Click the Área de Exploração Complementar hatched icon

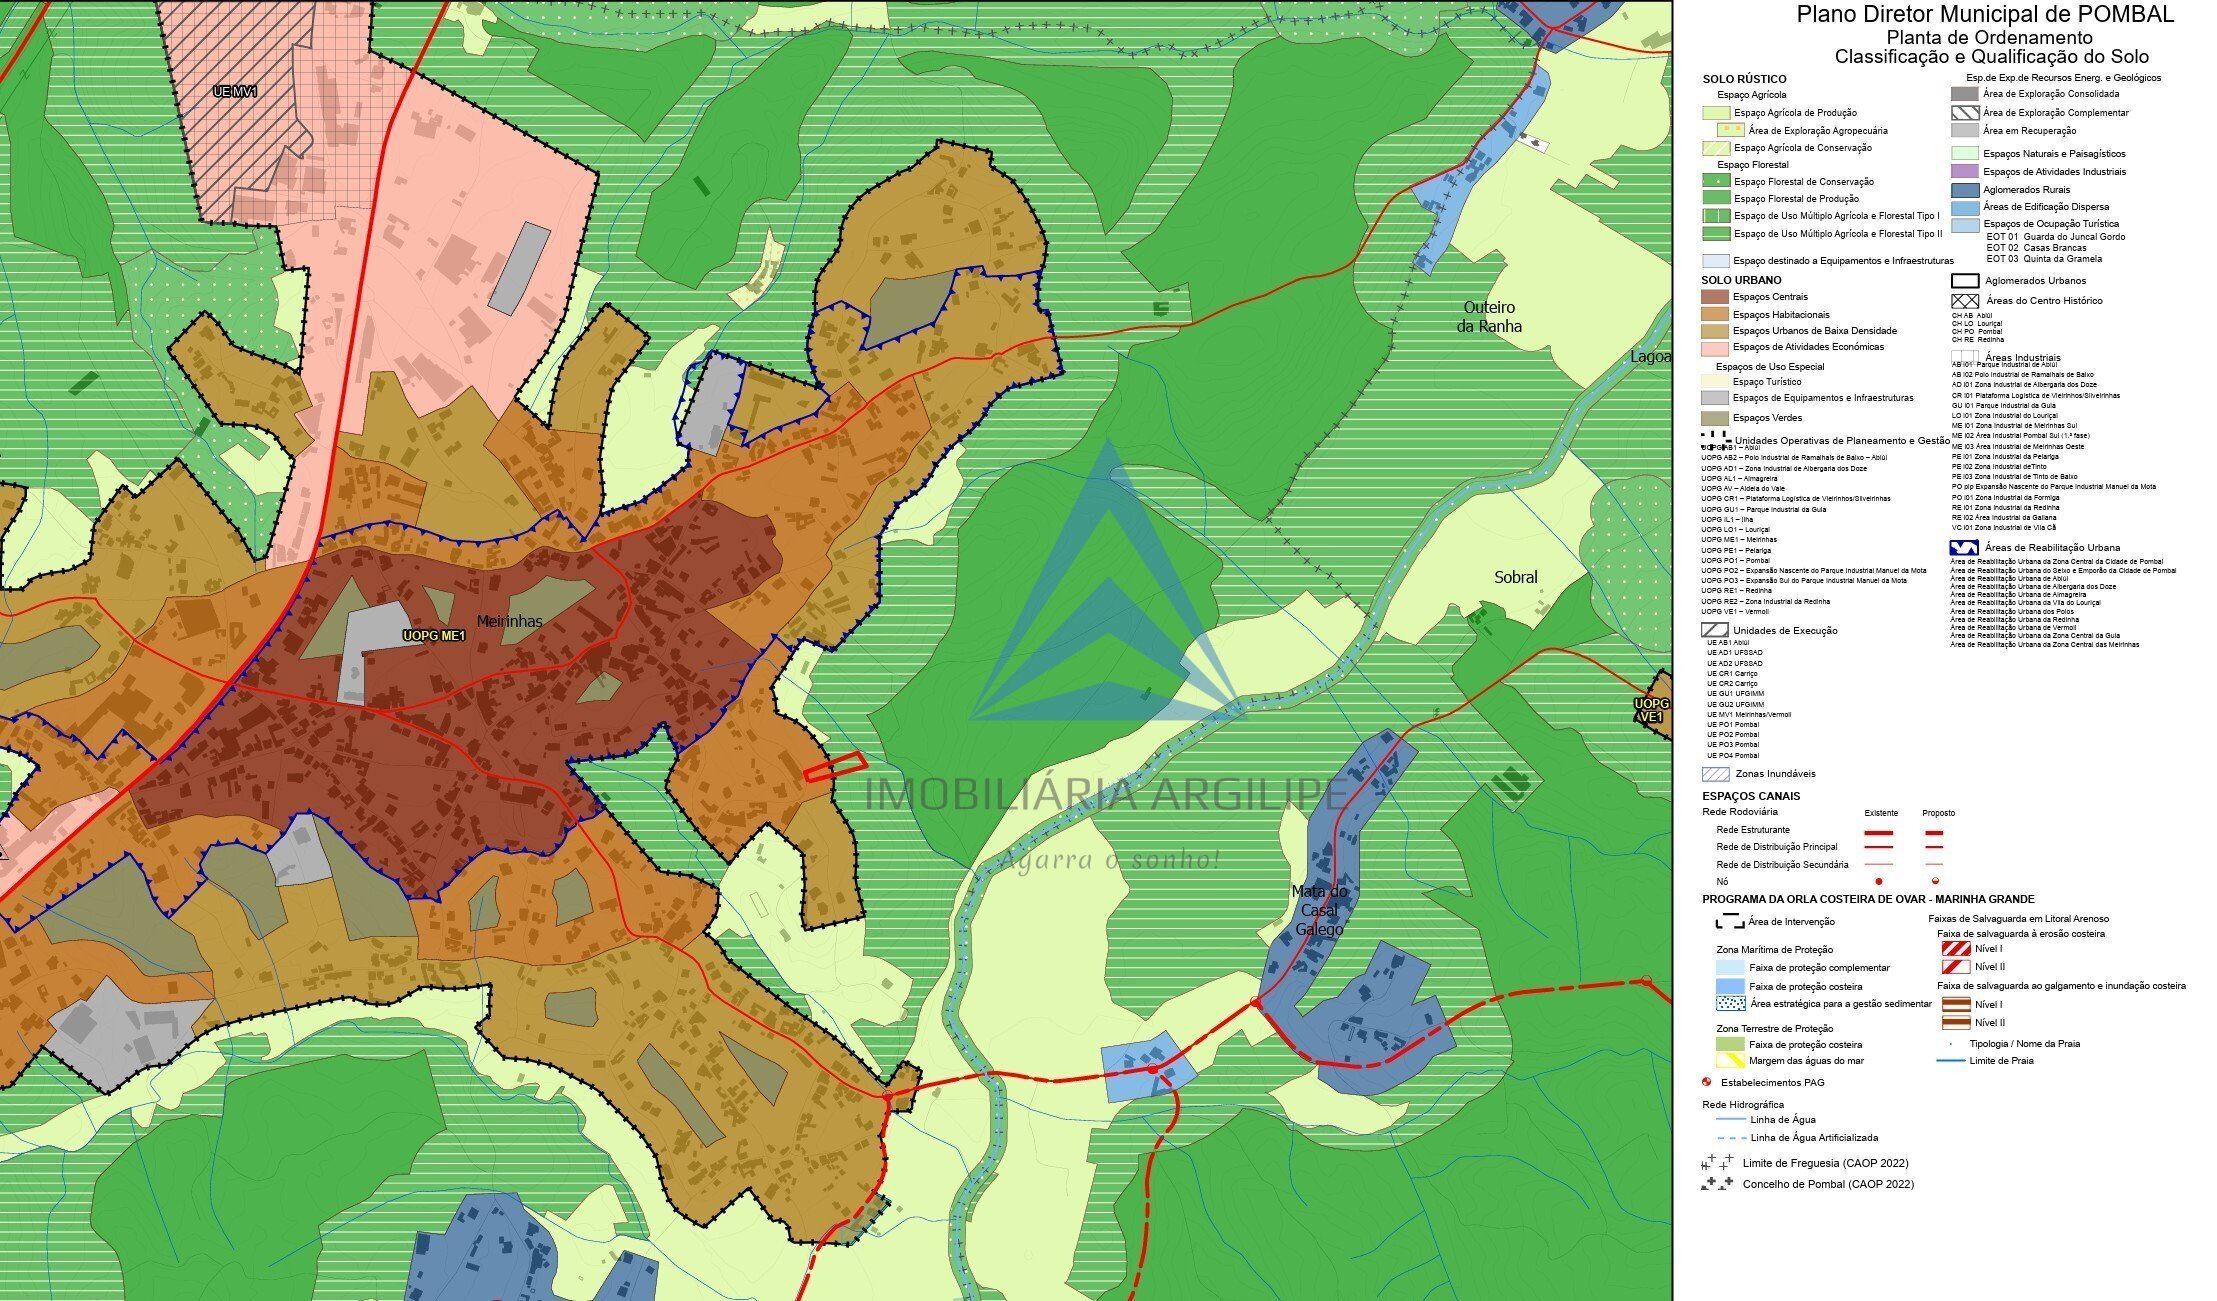click(1965, 113)
